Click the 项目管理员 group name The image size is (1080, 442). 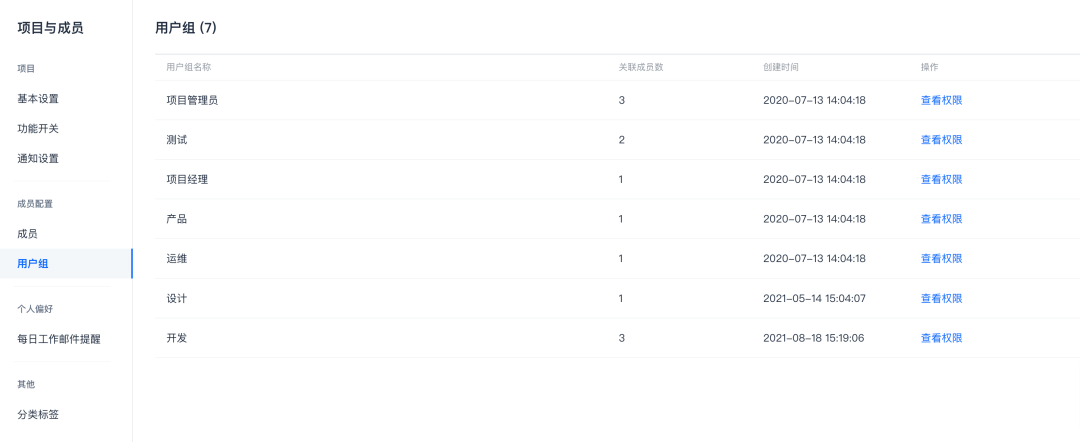pos(192,100)
